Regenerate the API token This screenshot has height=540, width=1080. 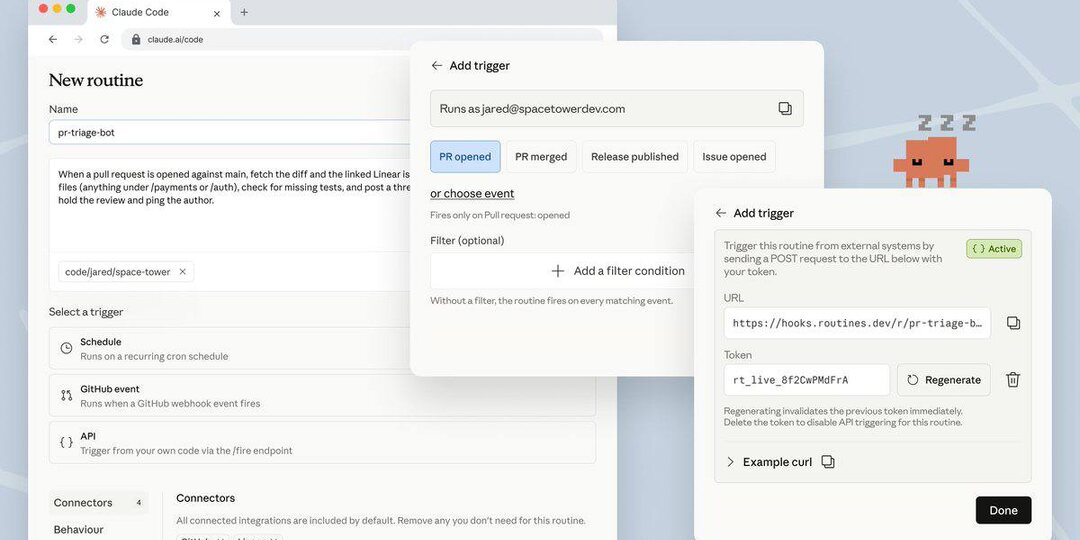[x=944, y=380]
